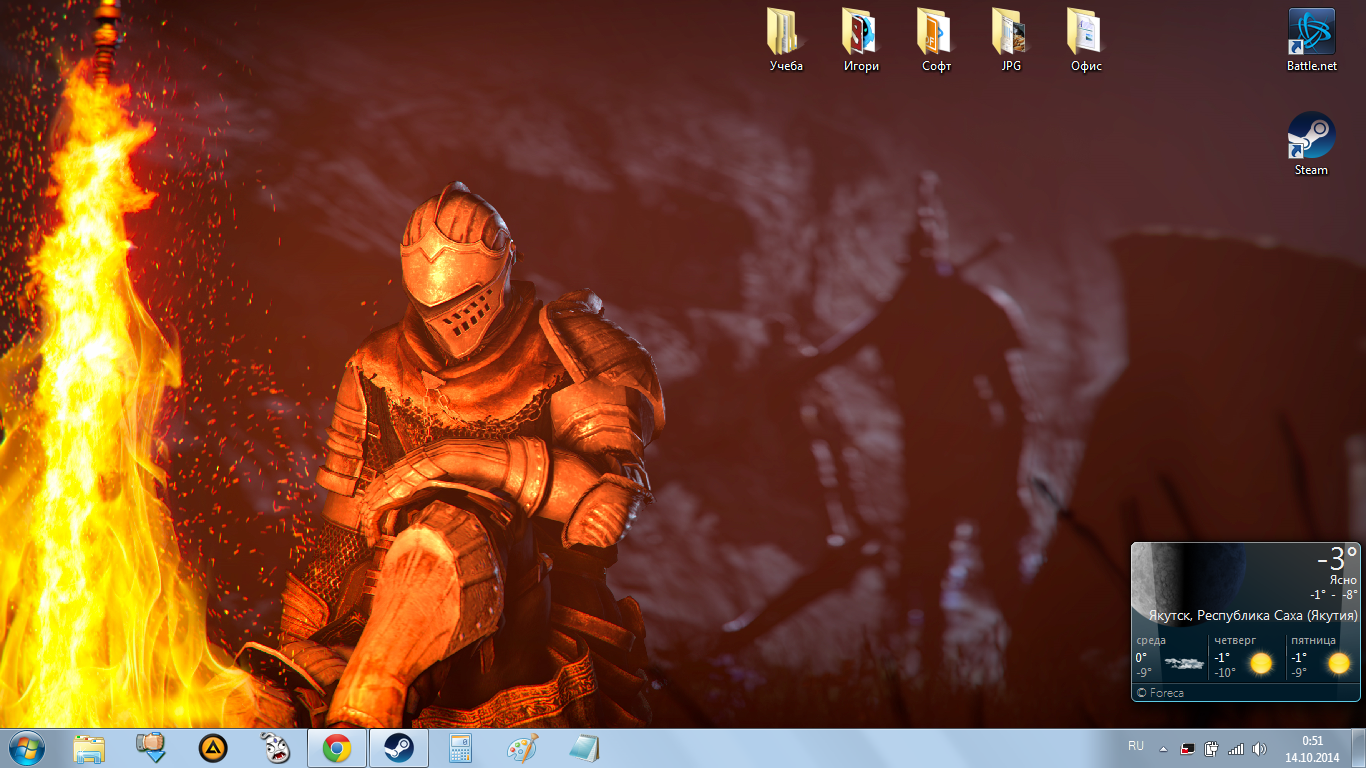Open the Windows Start menu
Screen dimensions: 1366x768
[x=27, y=748]
